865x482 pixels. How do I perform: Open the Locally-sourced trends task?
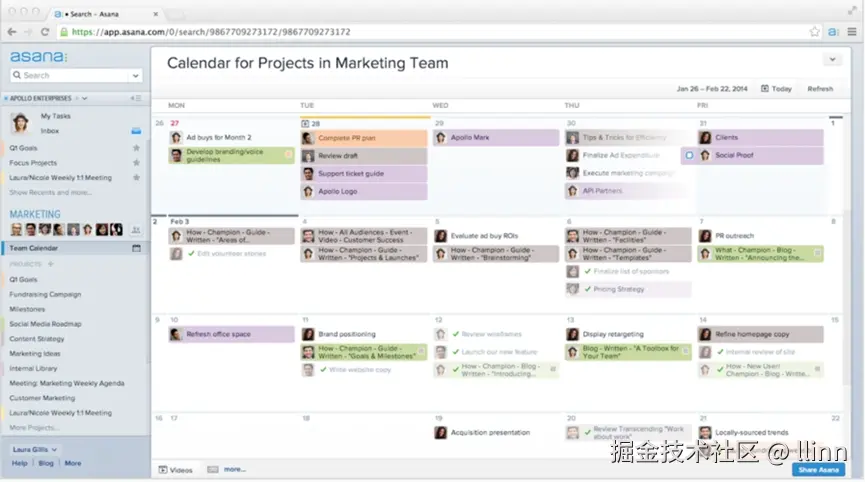[x=751, y=433]
